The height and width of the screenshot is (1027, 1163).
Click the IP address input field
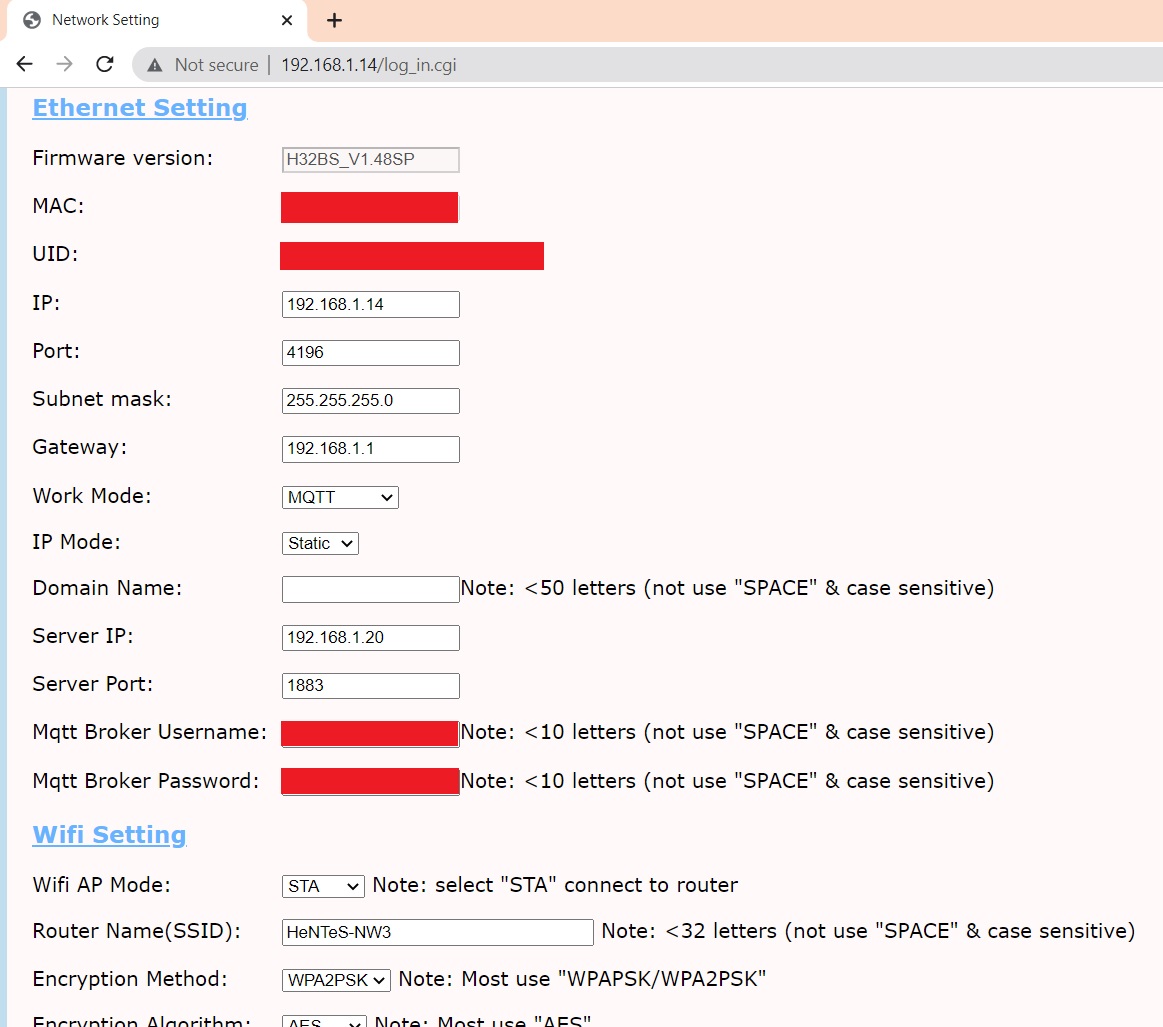click(x=370, y=305)
